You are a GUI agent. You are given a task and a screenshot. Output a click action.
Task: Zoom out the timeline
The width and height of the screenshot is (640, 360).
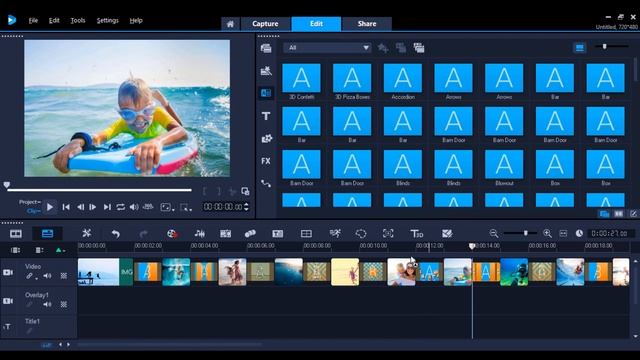[493, 233]
